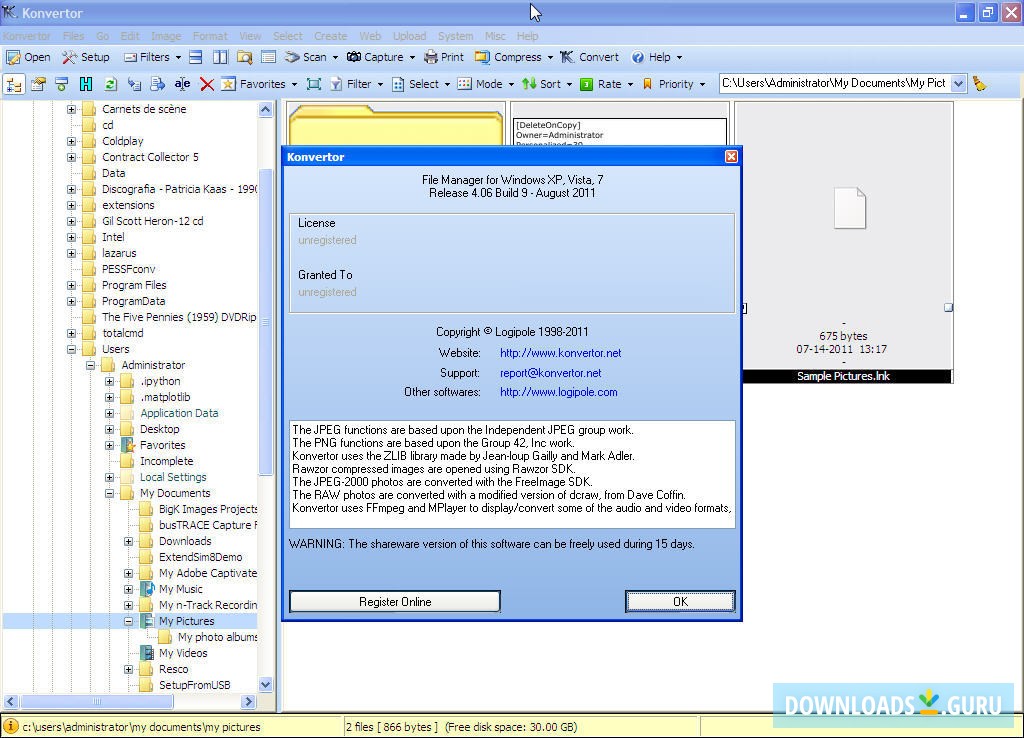The height and width of the screenshot is (738, 1024).
Task: Select the My Videos tree folder
Action: click(184, 653)
